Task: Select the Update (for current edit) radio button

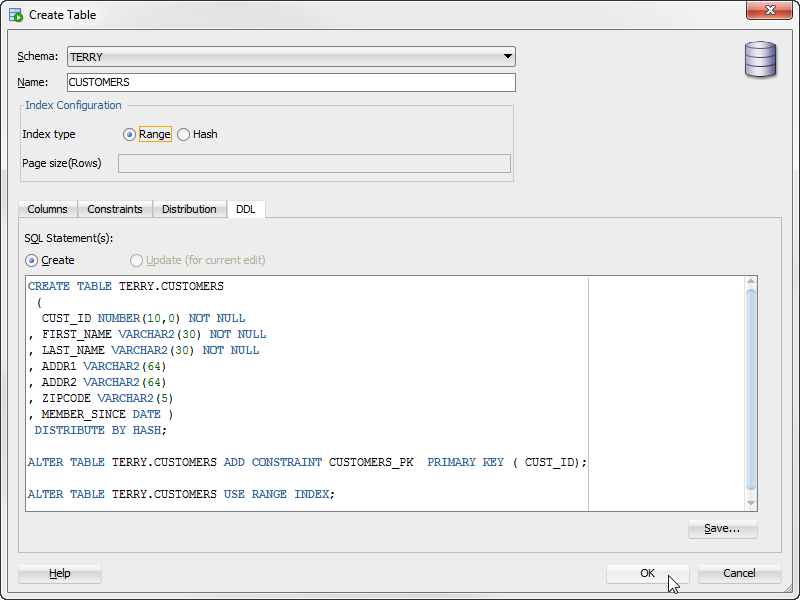Action: (136, 261)
